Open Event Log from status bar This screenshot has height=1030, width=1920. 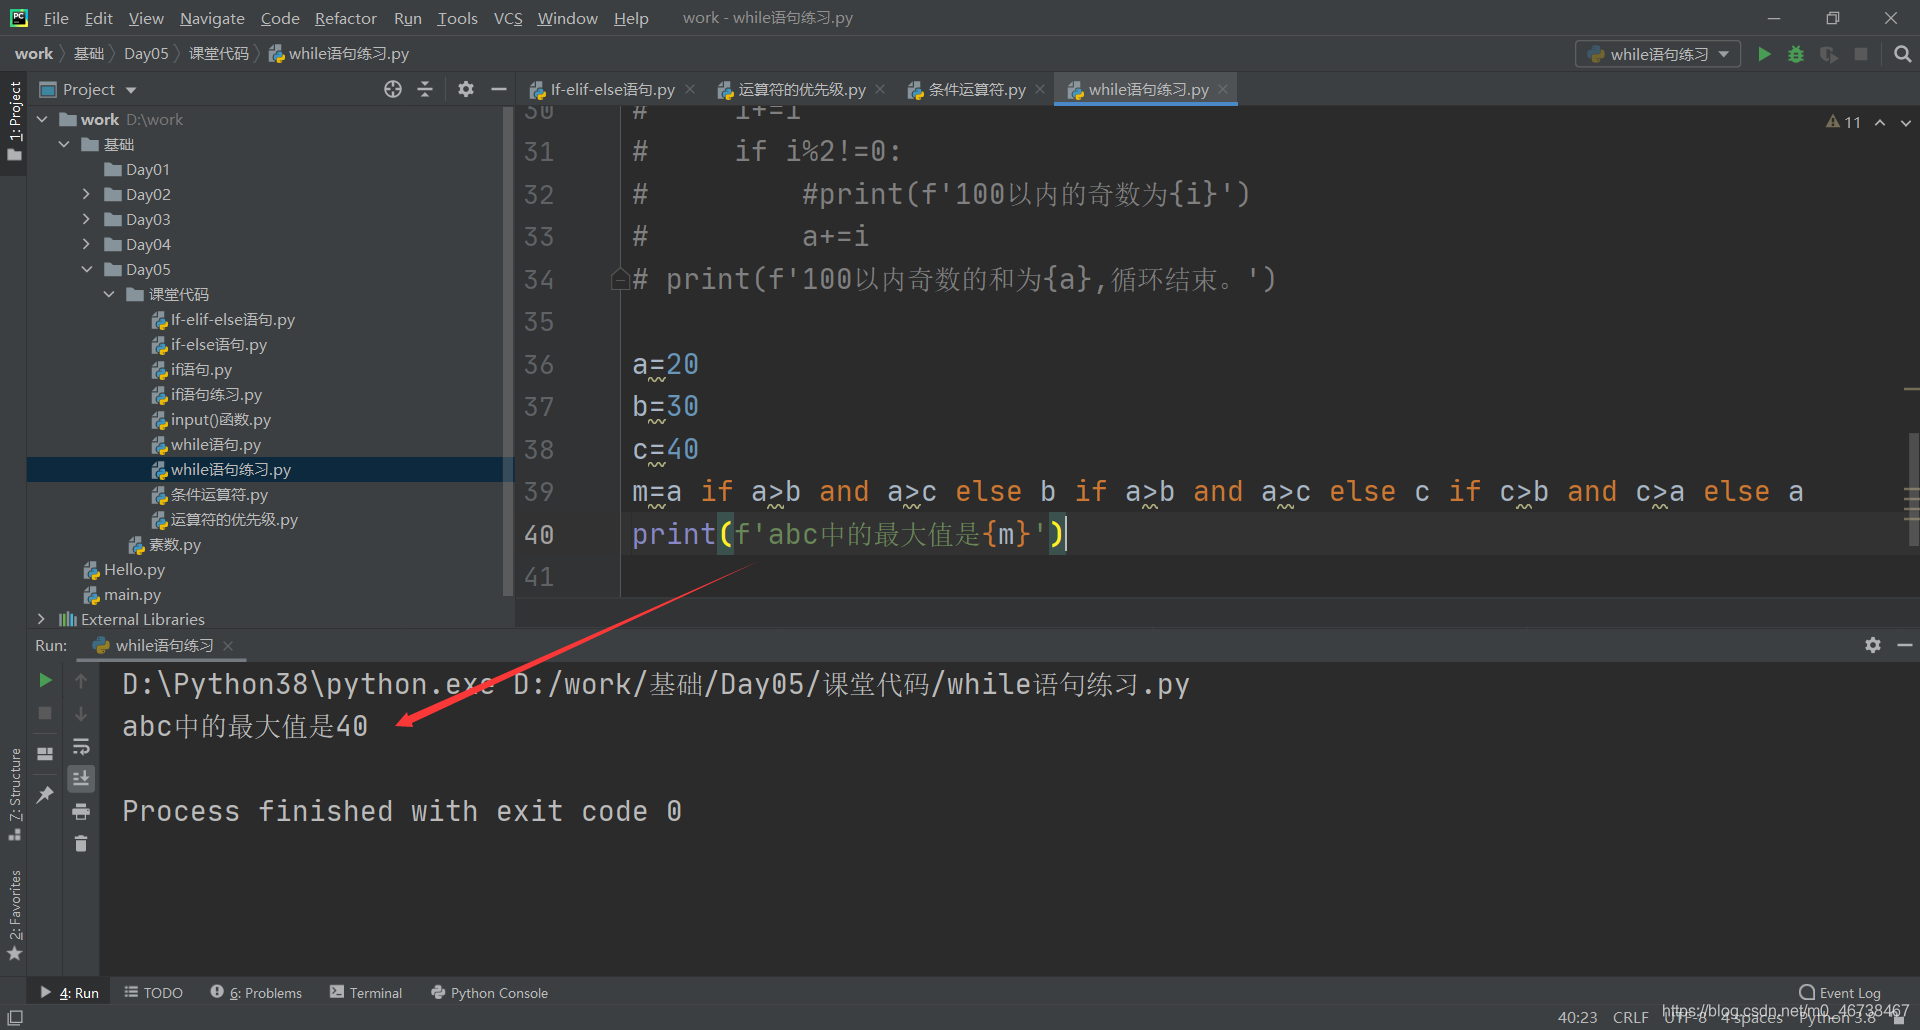1840,993
